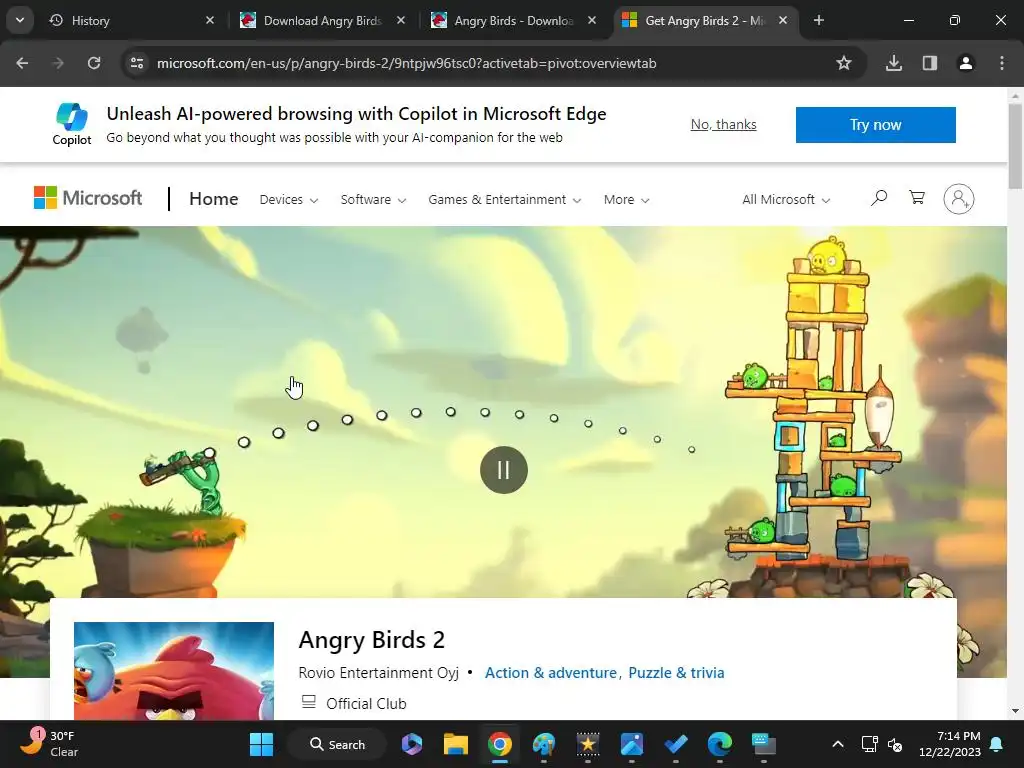Click the Angry Birds 2 title heading
Screen dimensions: 1024x768
372,640
